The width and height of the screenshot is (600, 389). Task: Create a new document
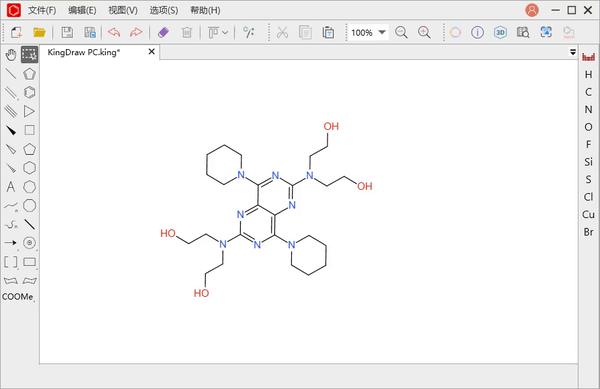coord(16,33)
